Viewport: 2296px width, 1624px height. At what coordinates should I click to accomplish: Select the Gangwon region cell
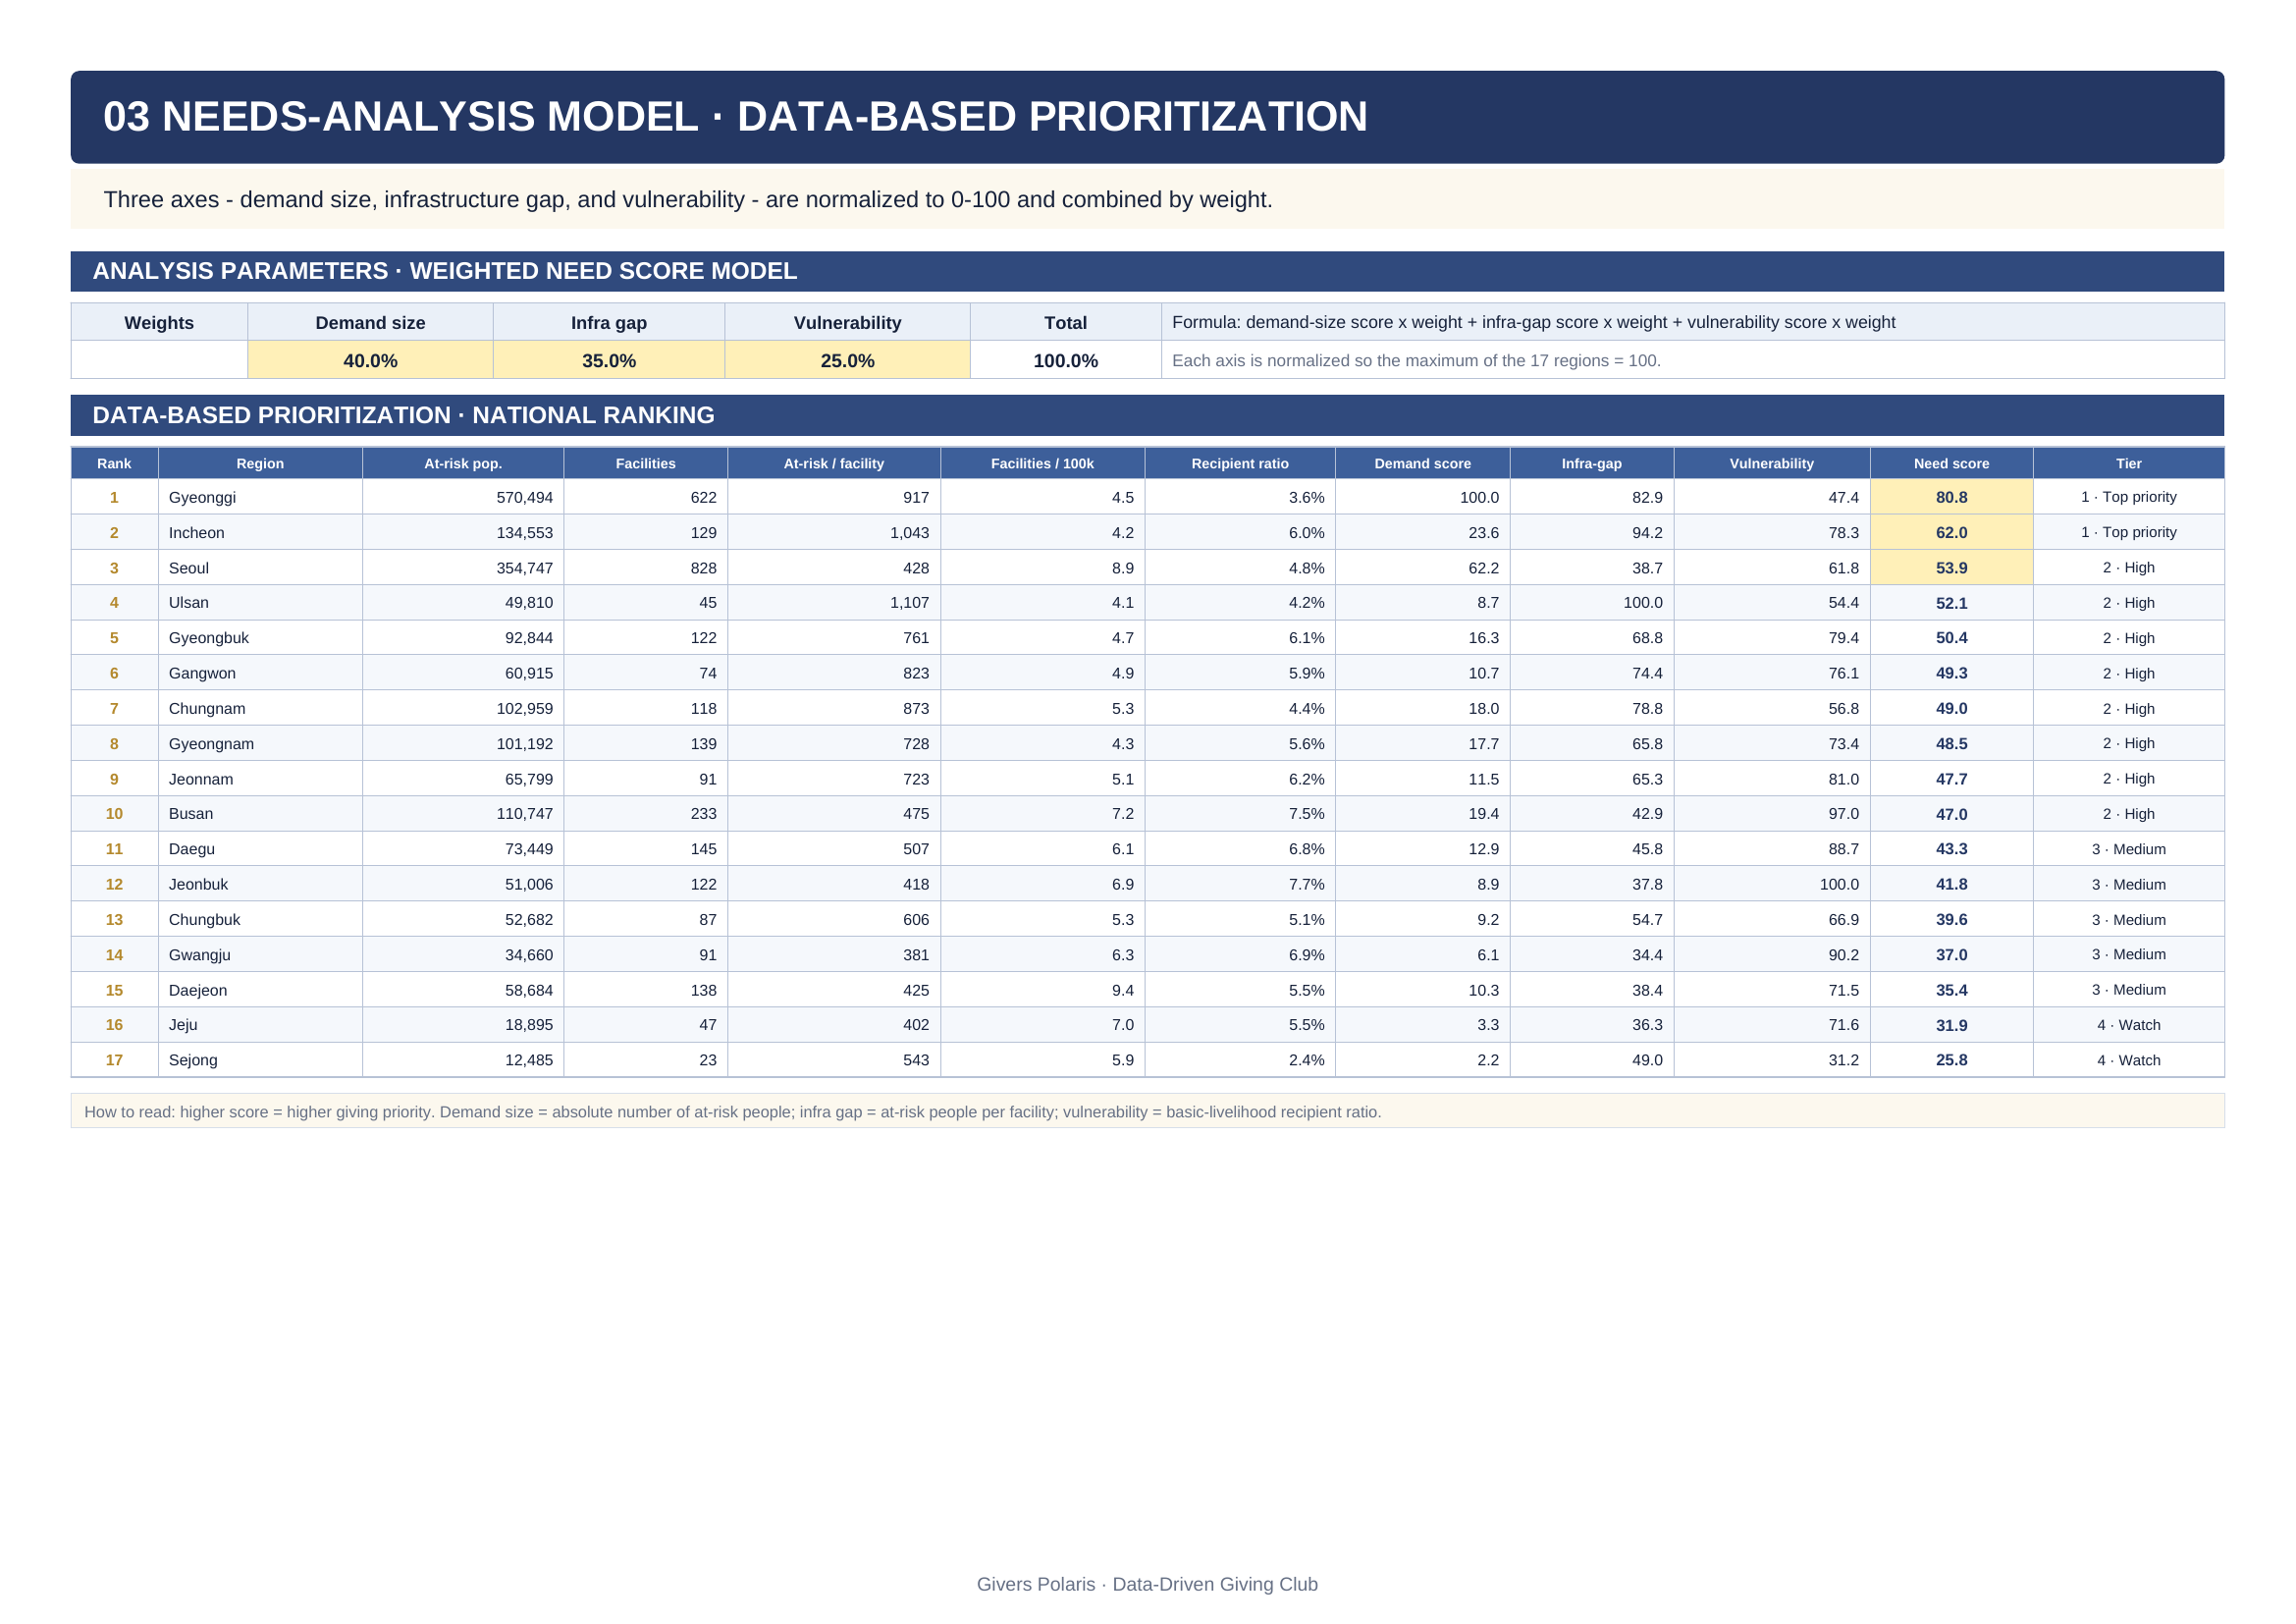(260, 673)
